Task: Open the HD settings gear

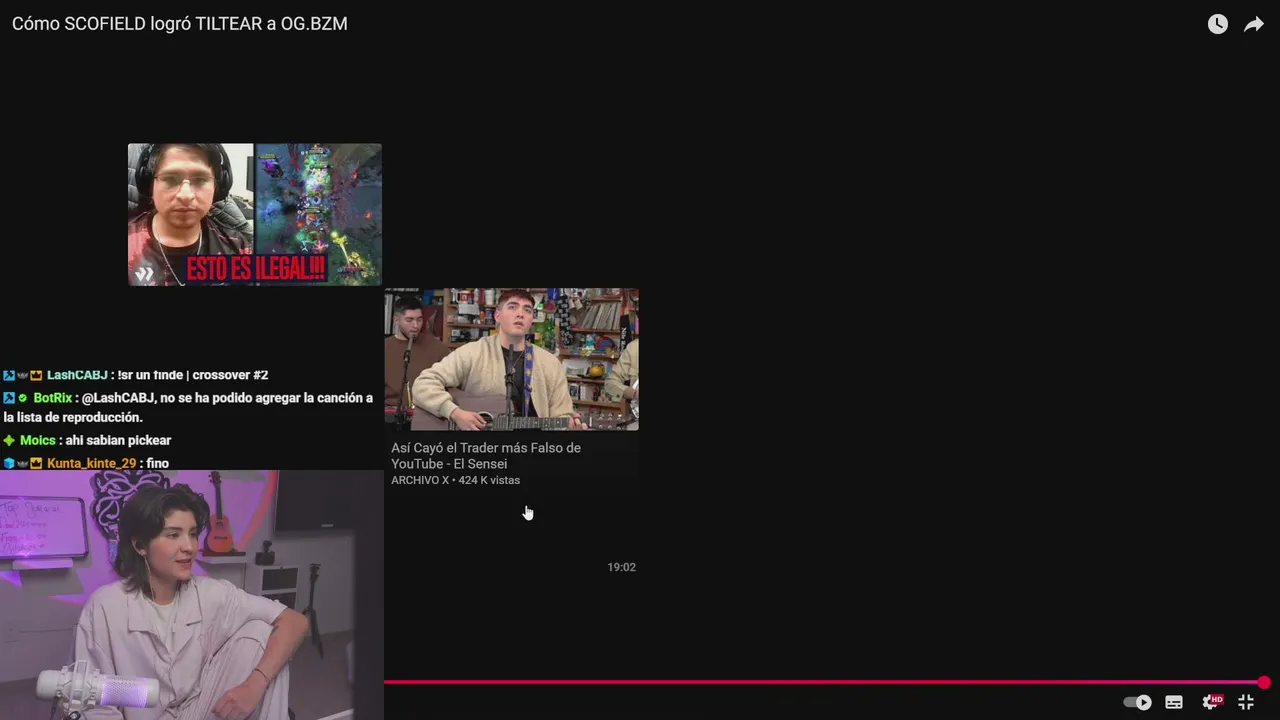Action: tap(1212, 702)
